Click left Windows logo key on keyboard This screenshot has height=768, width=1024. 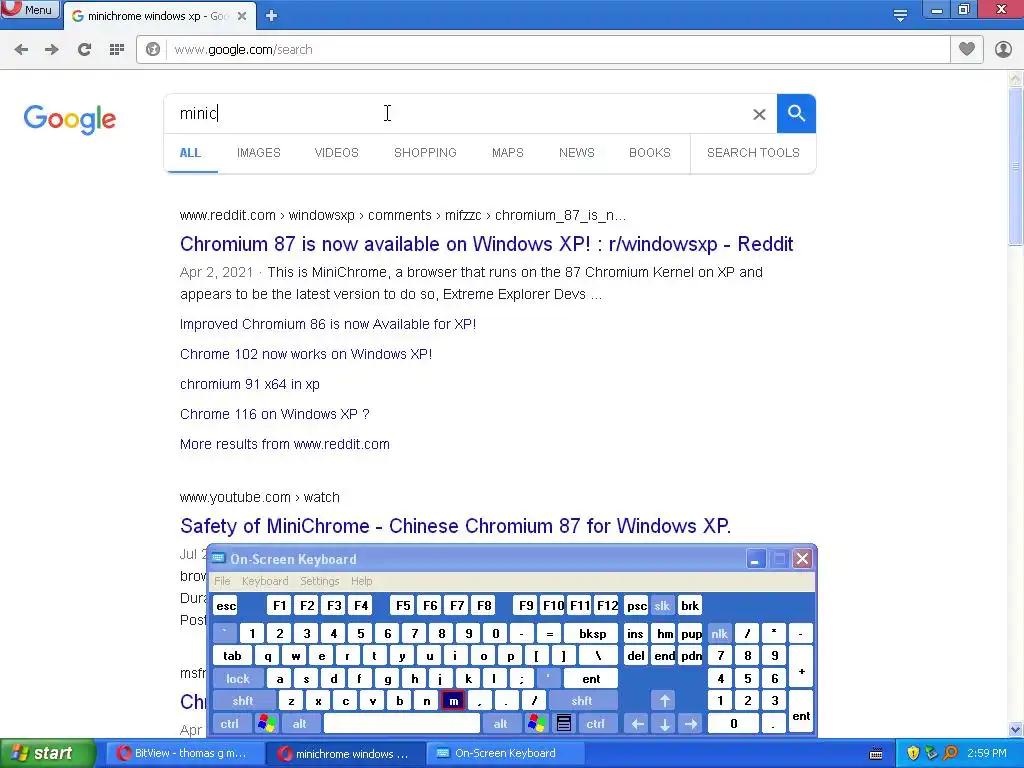click(266, 724)
